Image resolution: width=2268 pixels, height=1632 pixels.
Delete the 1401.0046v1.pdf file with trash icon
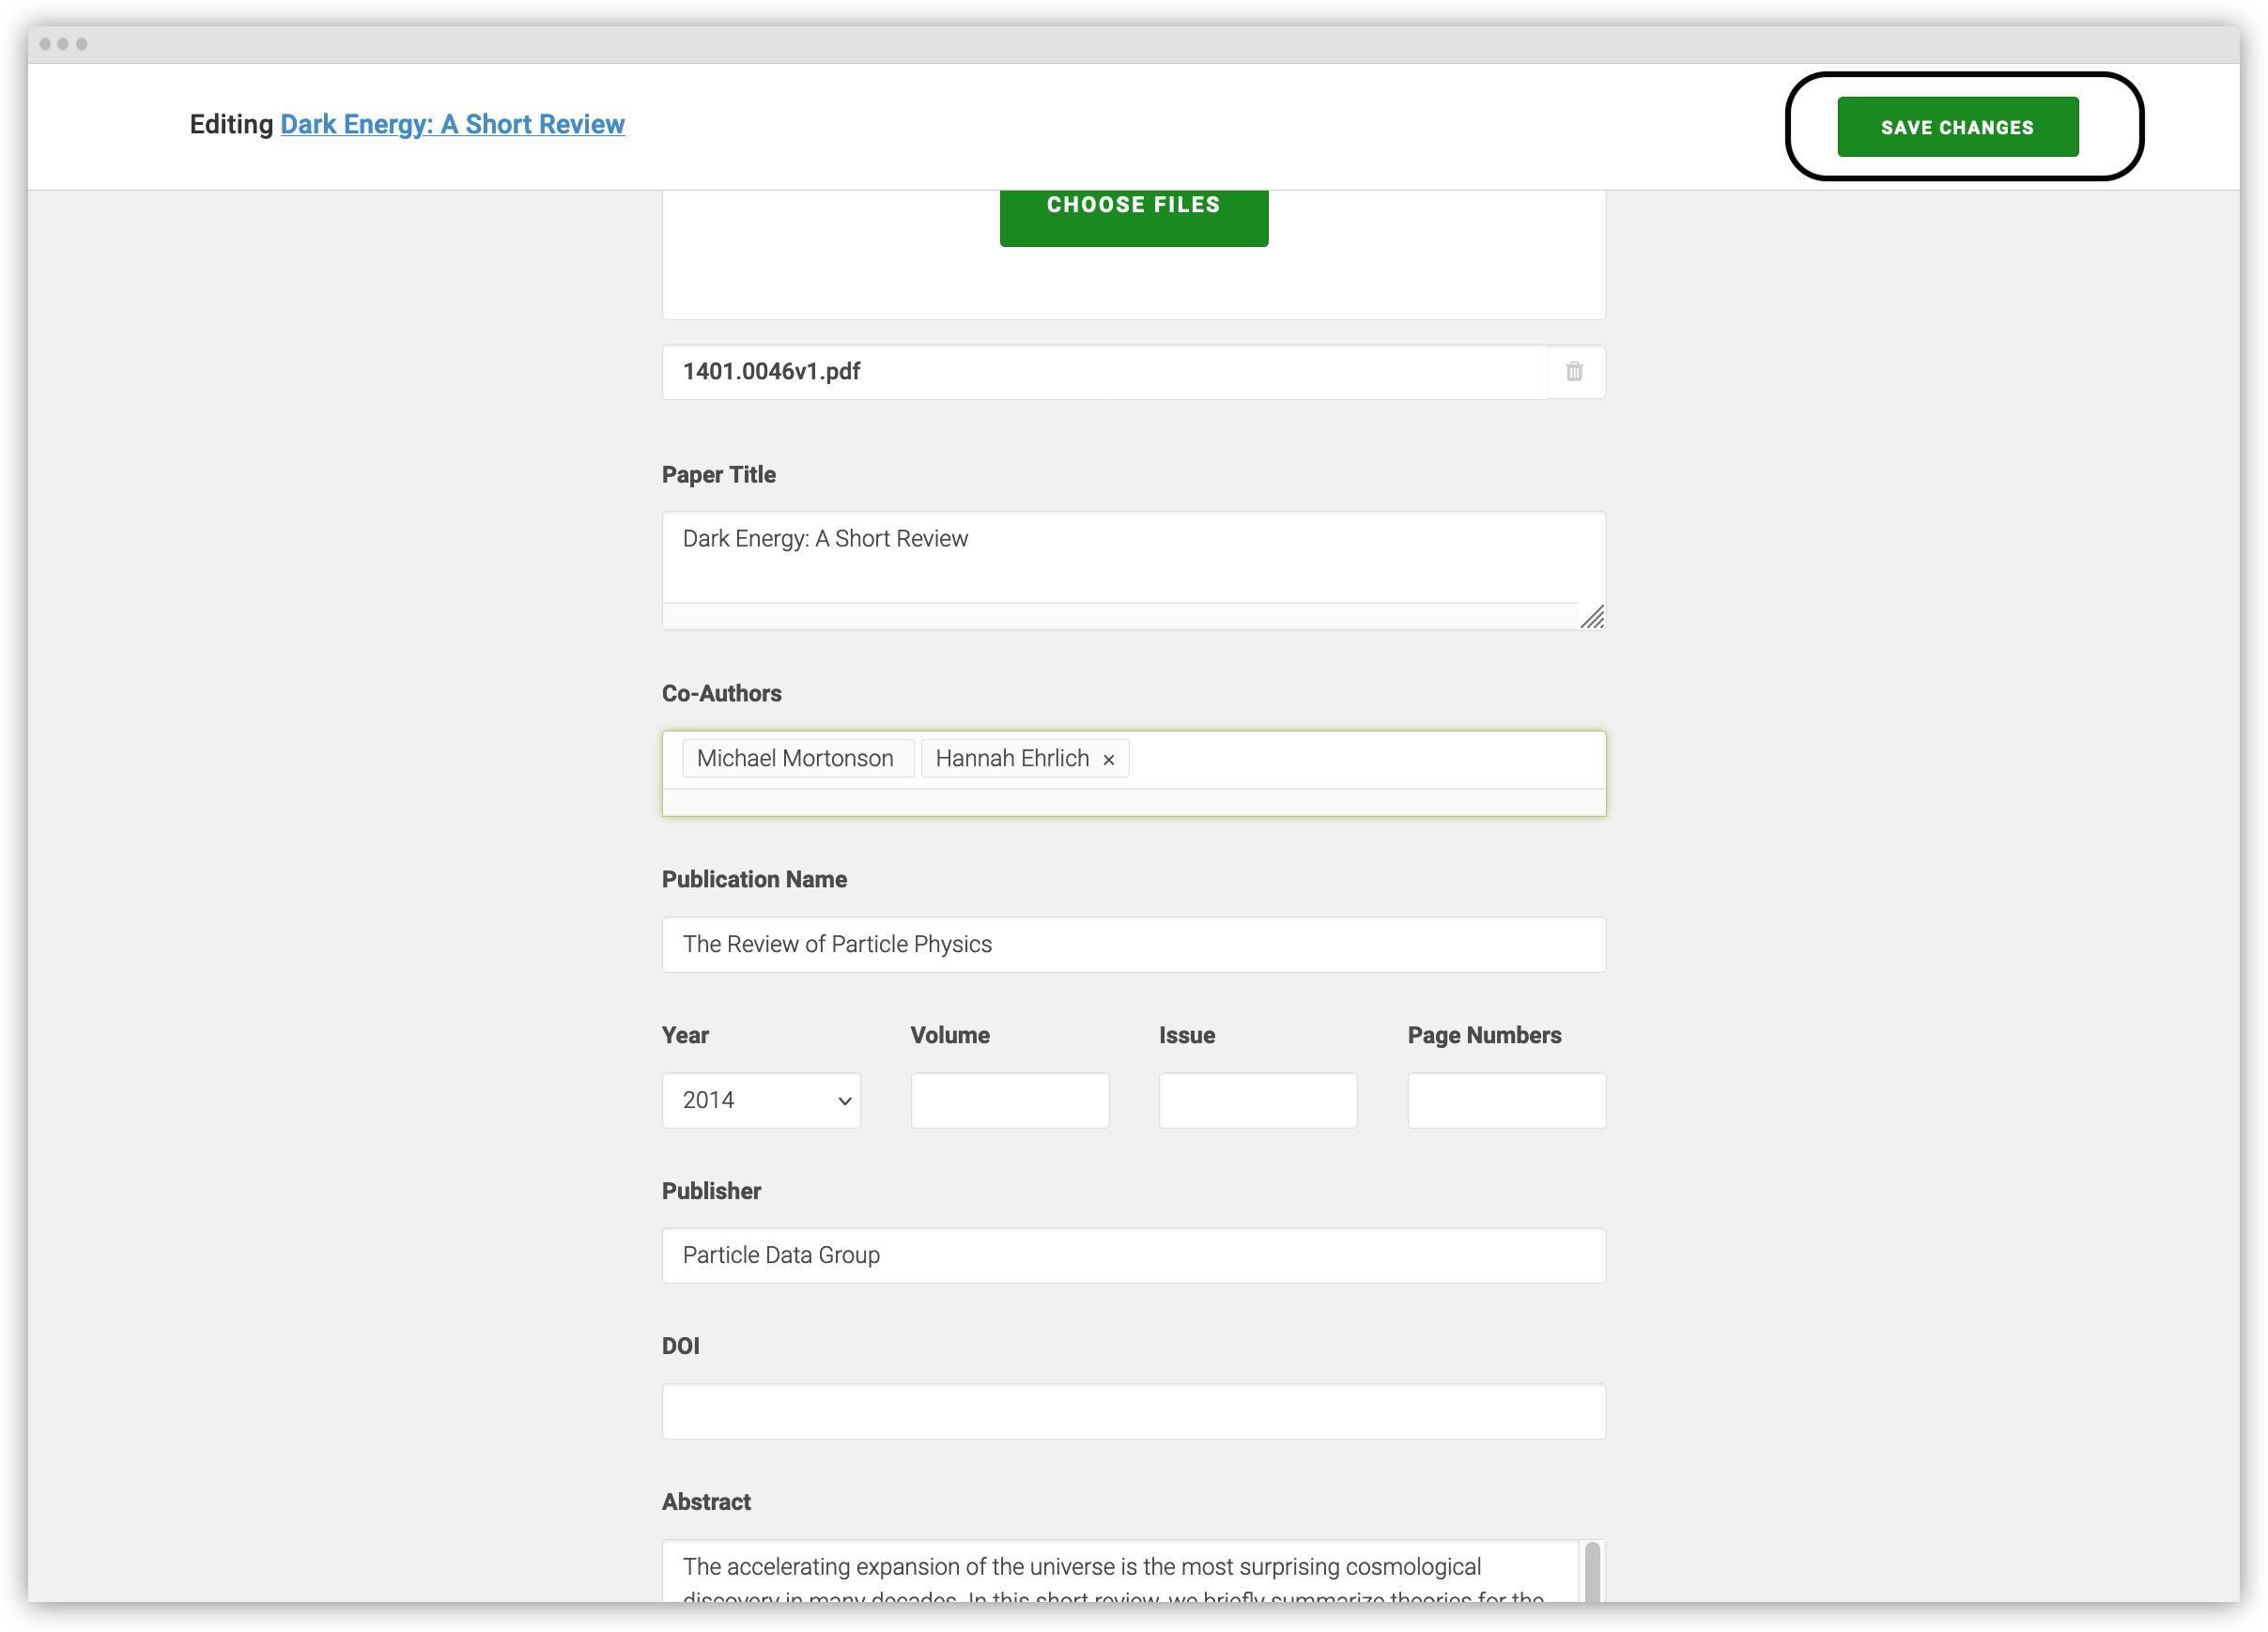pyautogui.click(x=1574, y=372)
